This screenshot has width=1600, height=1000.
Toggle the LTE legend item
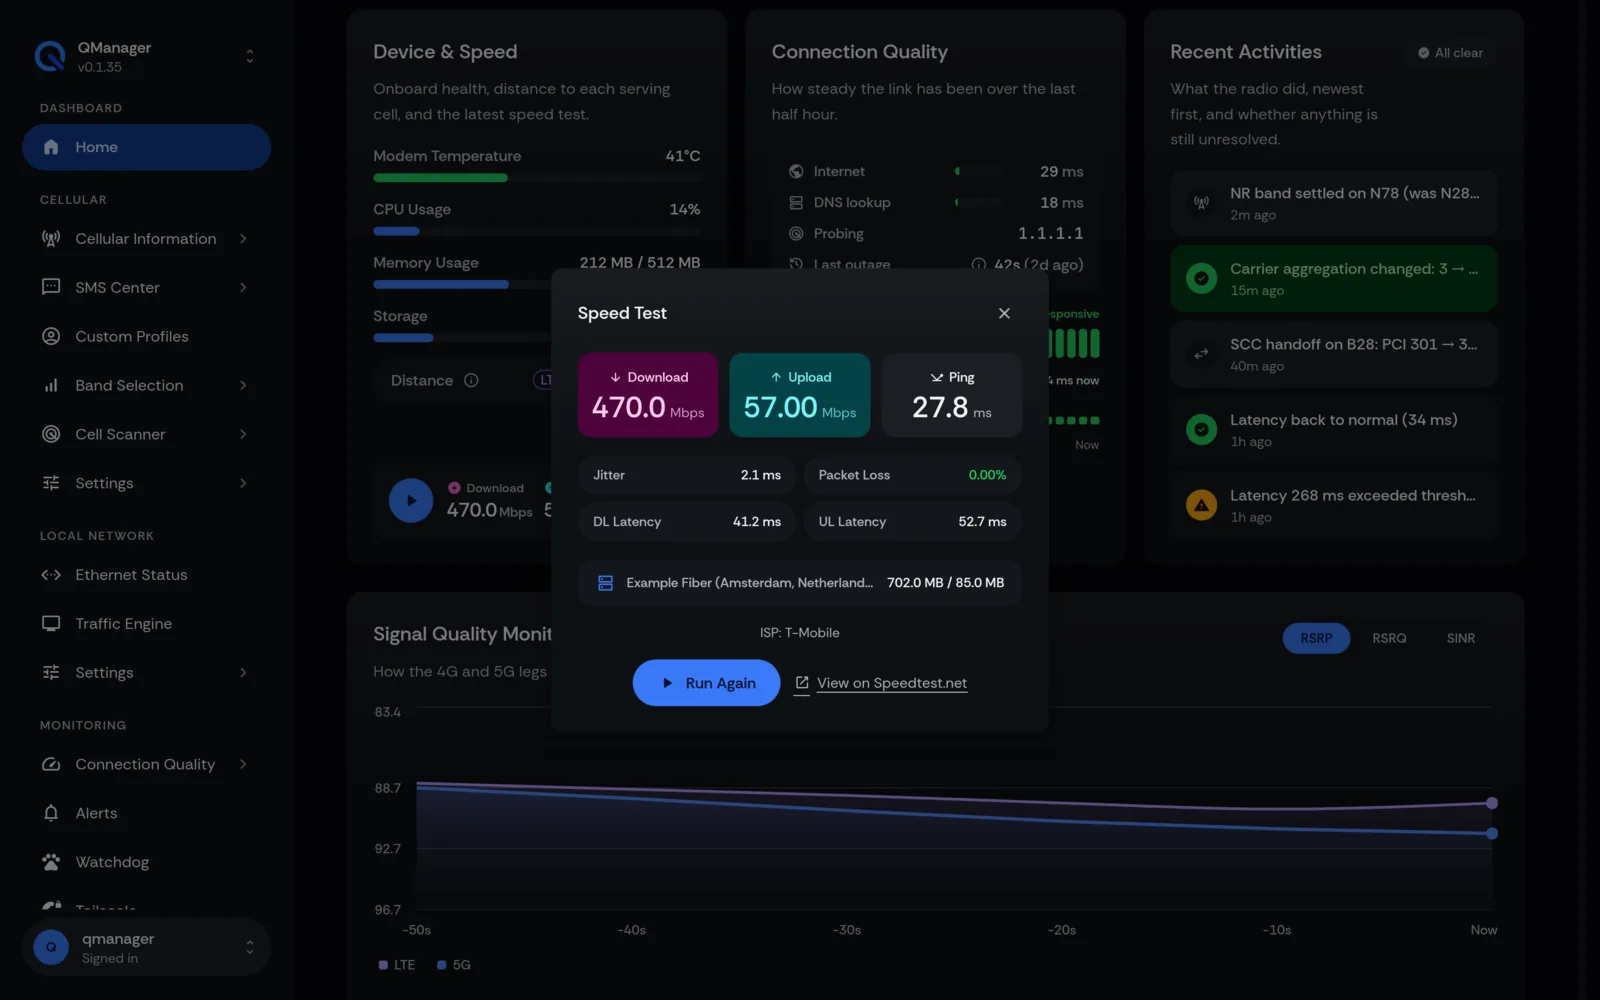click(x=397, y=965)
